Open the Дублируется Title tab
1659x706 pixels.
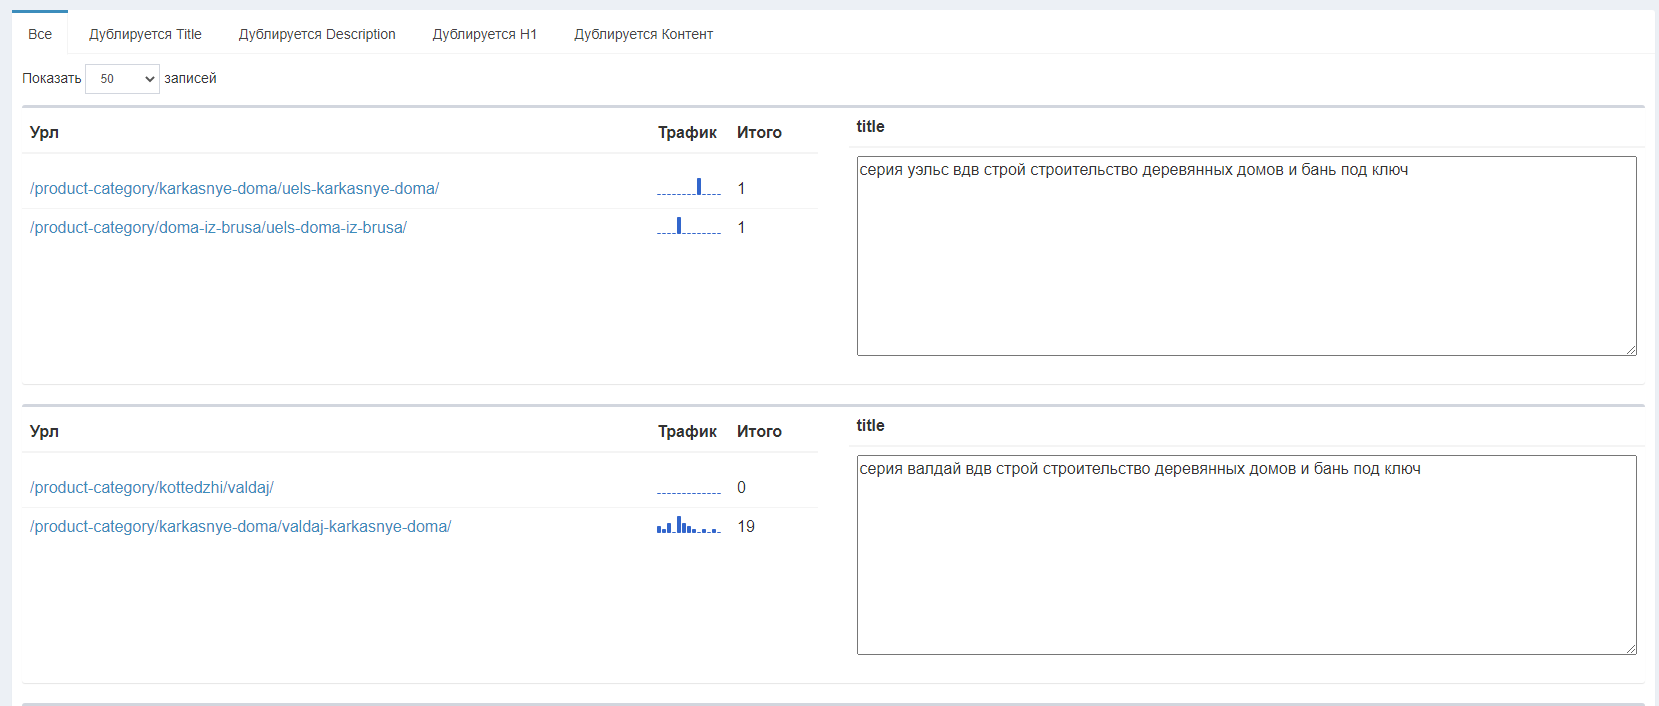145,34
